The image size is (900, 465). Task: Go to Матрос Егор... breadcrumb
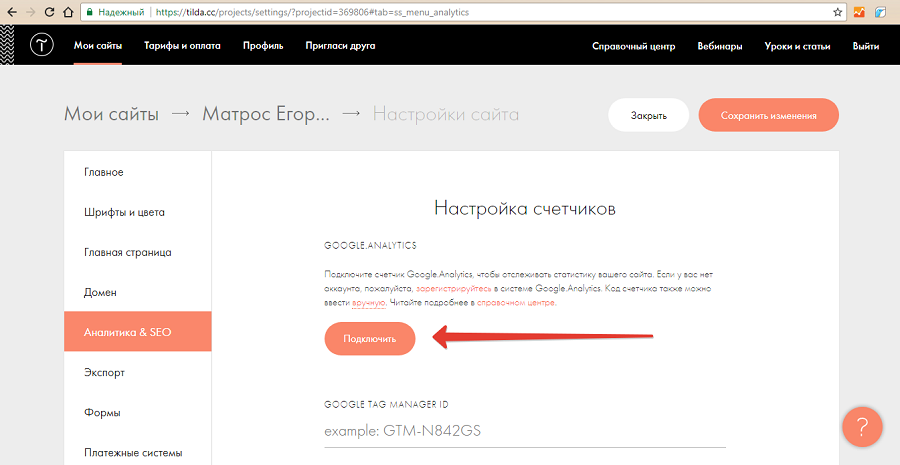coord(266,114)
